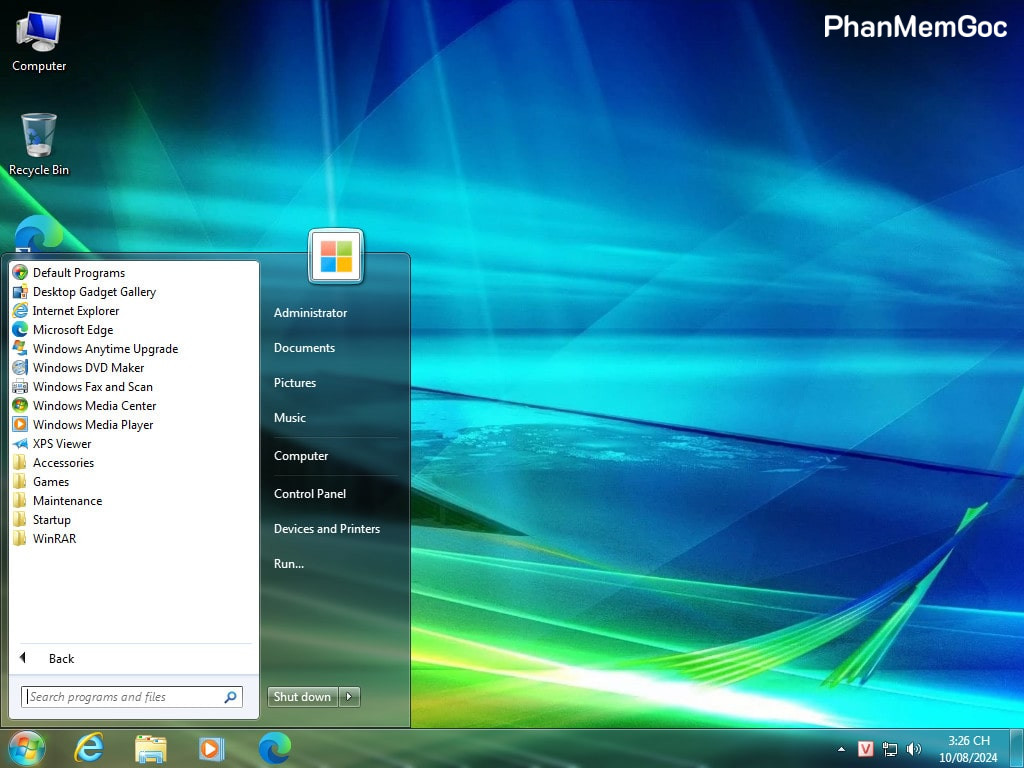Go Back to the previous Start menu view
This screenshot has height=768, width=1024.
pos(60,659)
